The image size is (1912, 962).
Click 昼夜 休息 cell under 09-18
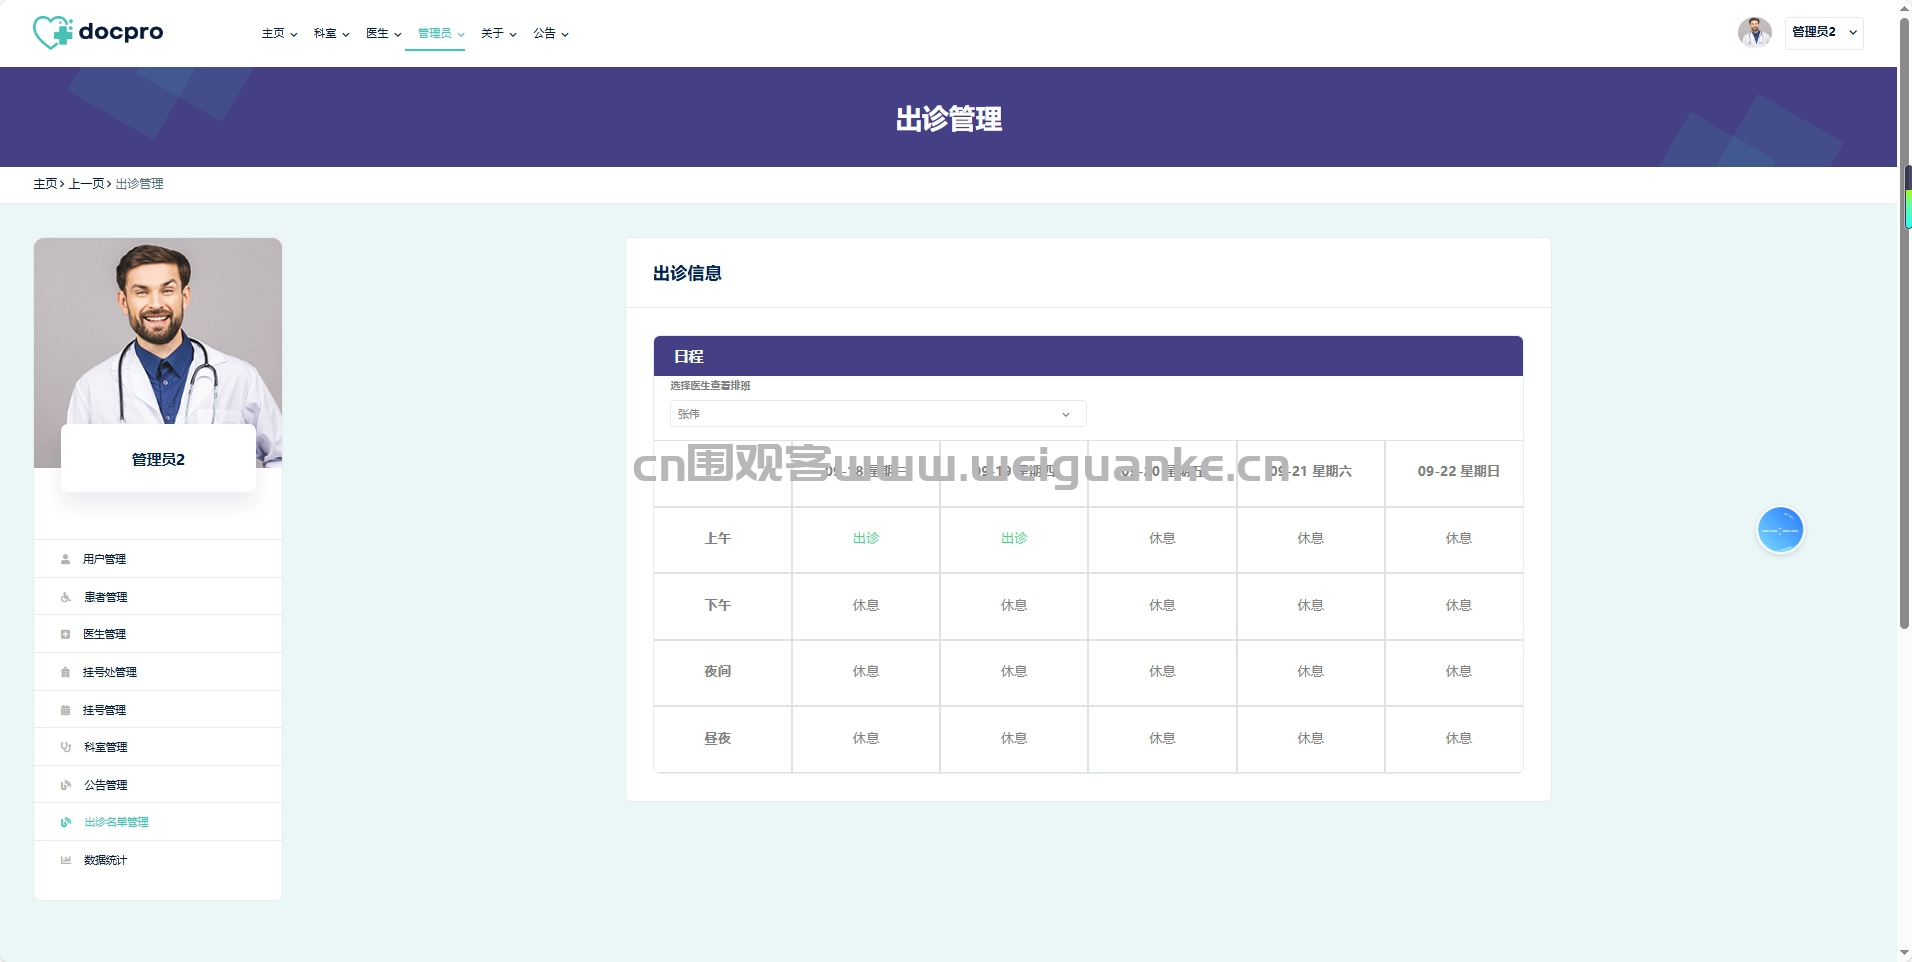866,739
